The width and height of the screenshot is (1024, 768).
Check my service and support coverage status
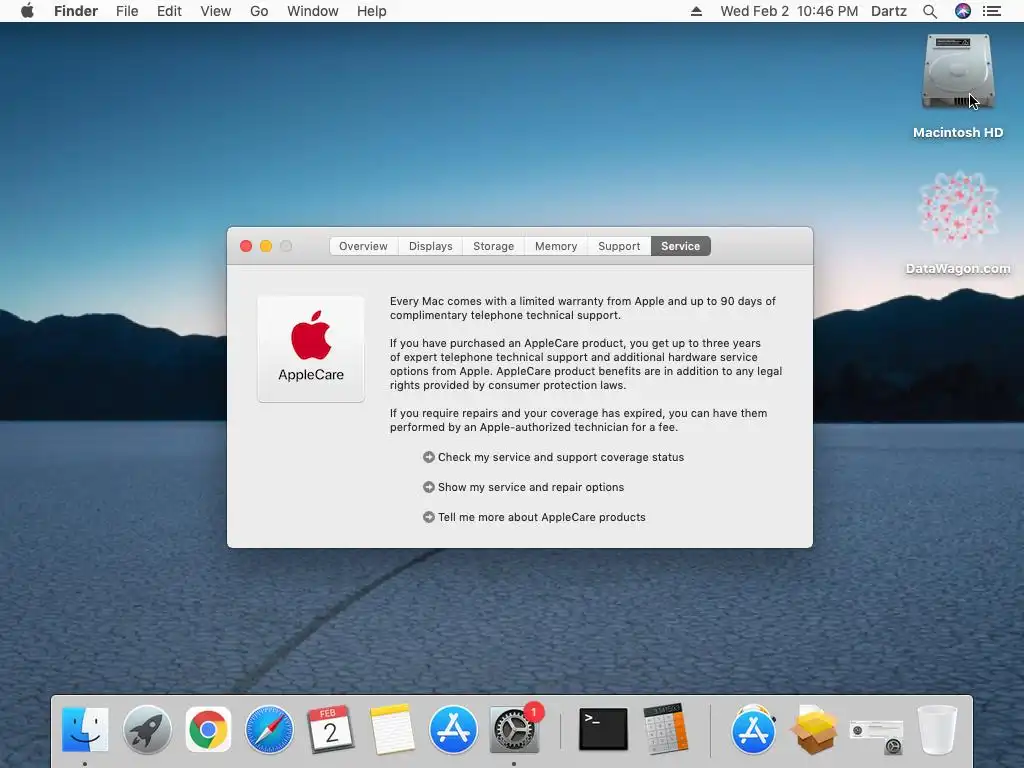[x=553, y=457]
